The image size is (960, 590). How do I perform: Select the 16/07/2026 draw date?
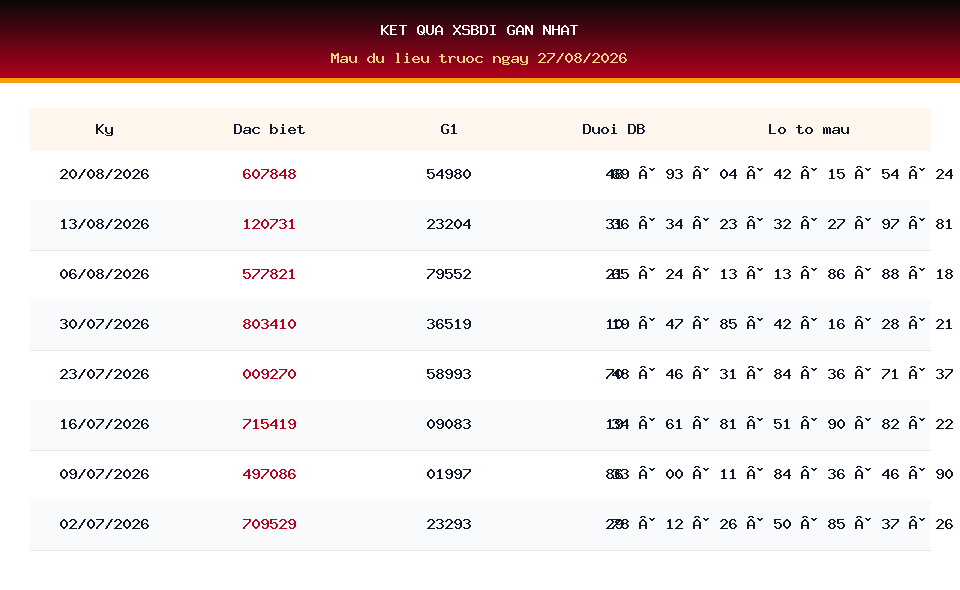point(104,424)
